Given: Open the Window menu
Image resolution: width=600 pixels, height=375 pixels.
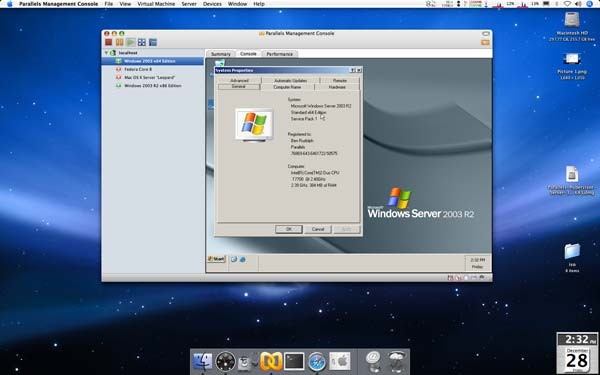Looking at the screenshot, I should [x=237, y=4].
